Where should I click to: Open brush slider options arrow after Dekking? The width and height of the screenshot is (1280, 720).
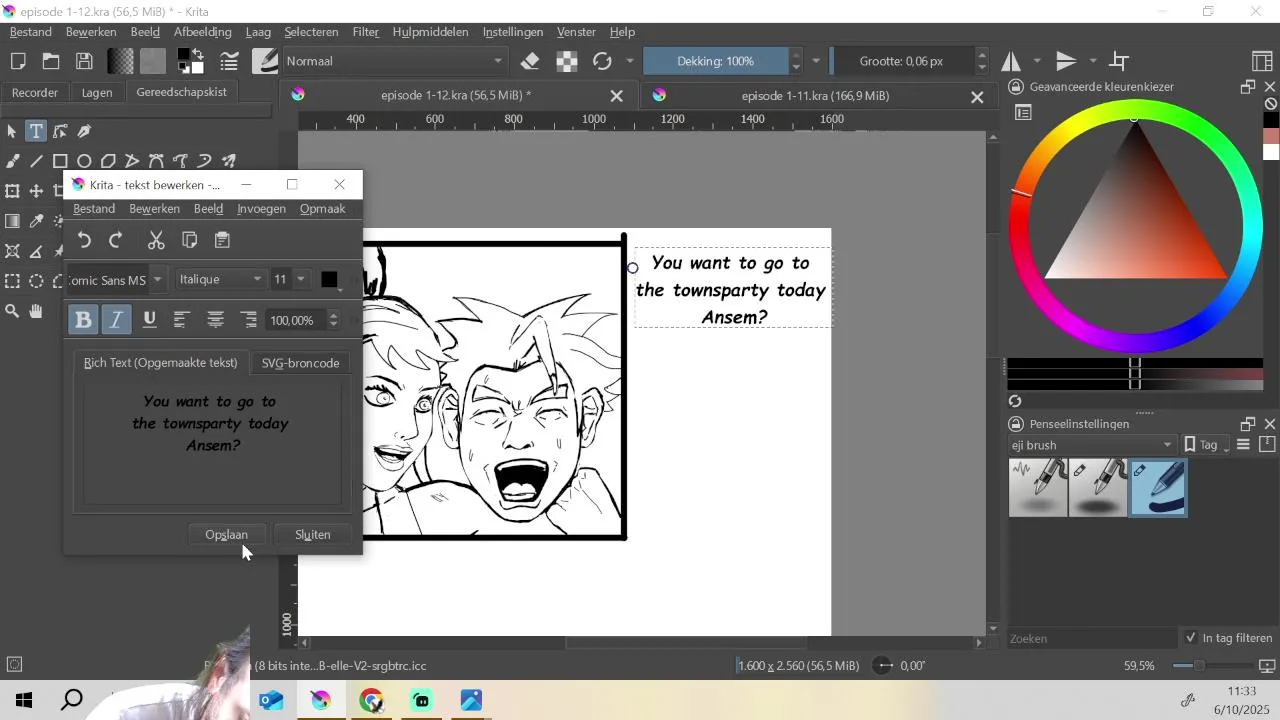point(816,61)
